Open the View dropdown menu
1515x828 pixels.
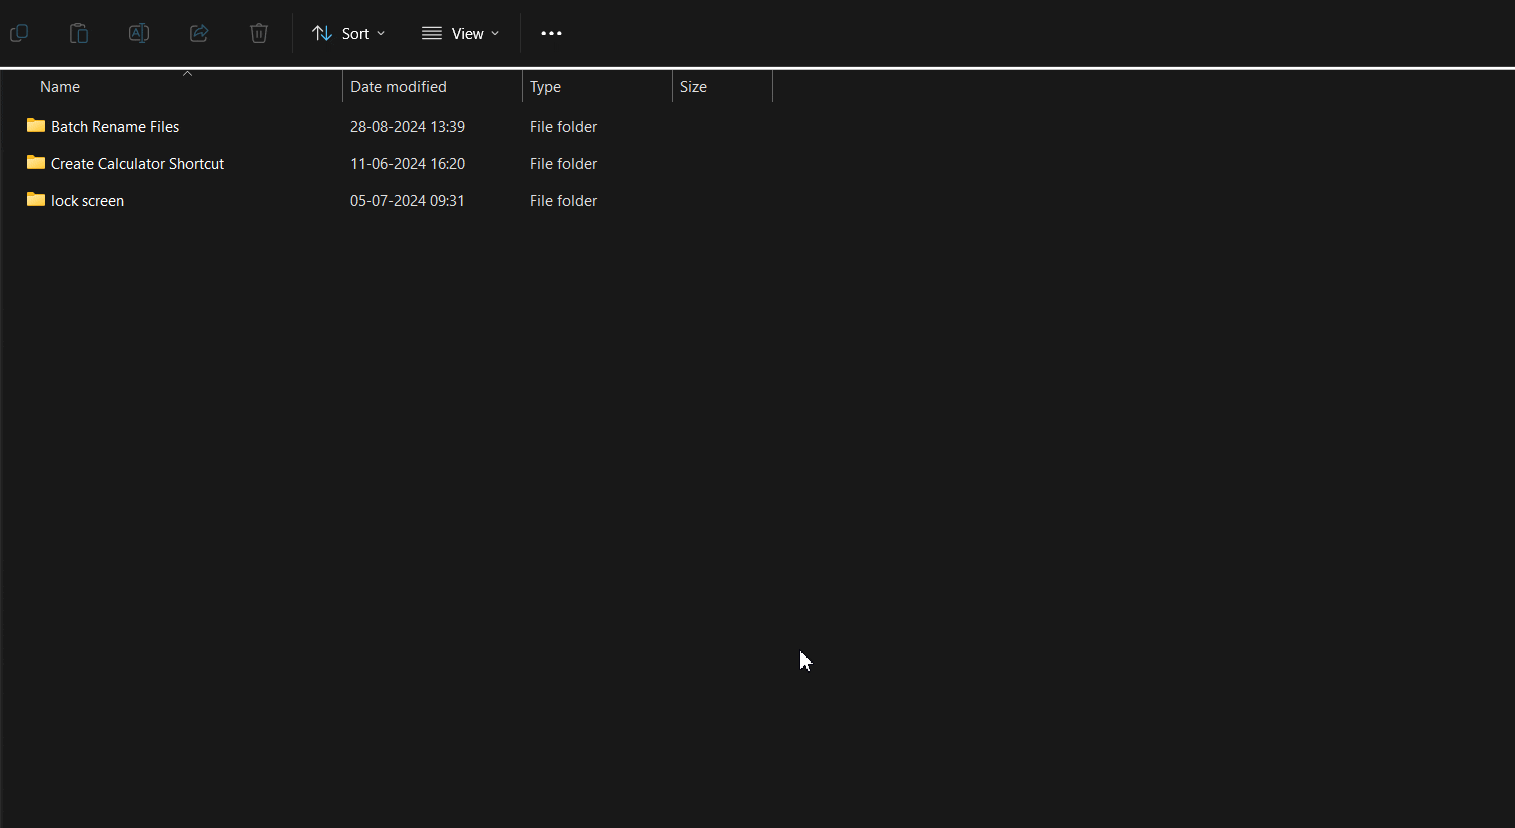[460, 33]
